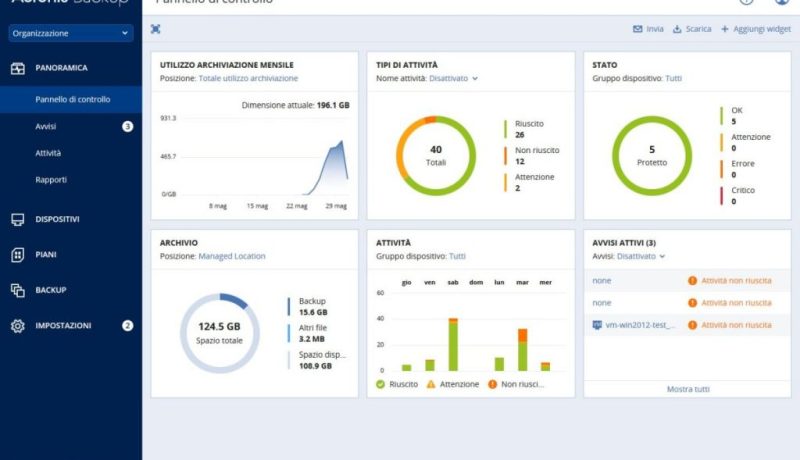Click the Scarica download icon
The height and width of the screenshot is (460, 800).
[x=677, y=29]
